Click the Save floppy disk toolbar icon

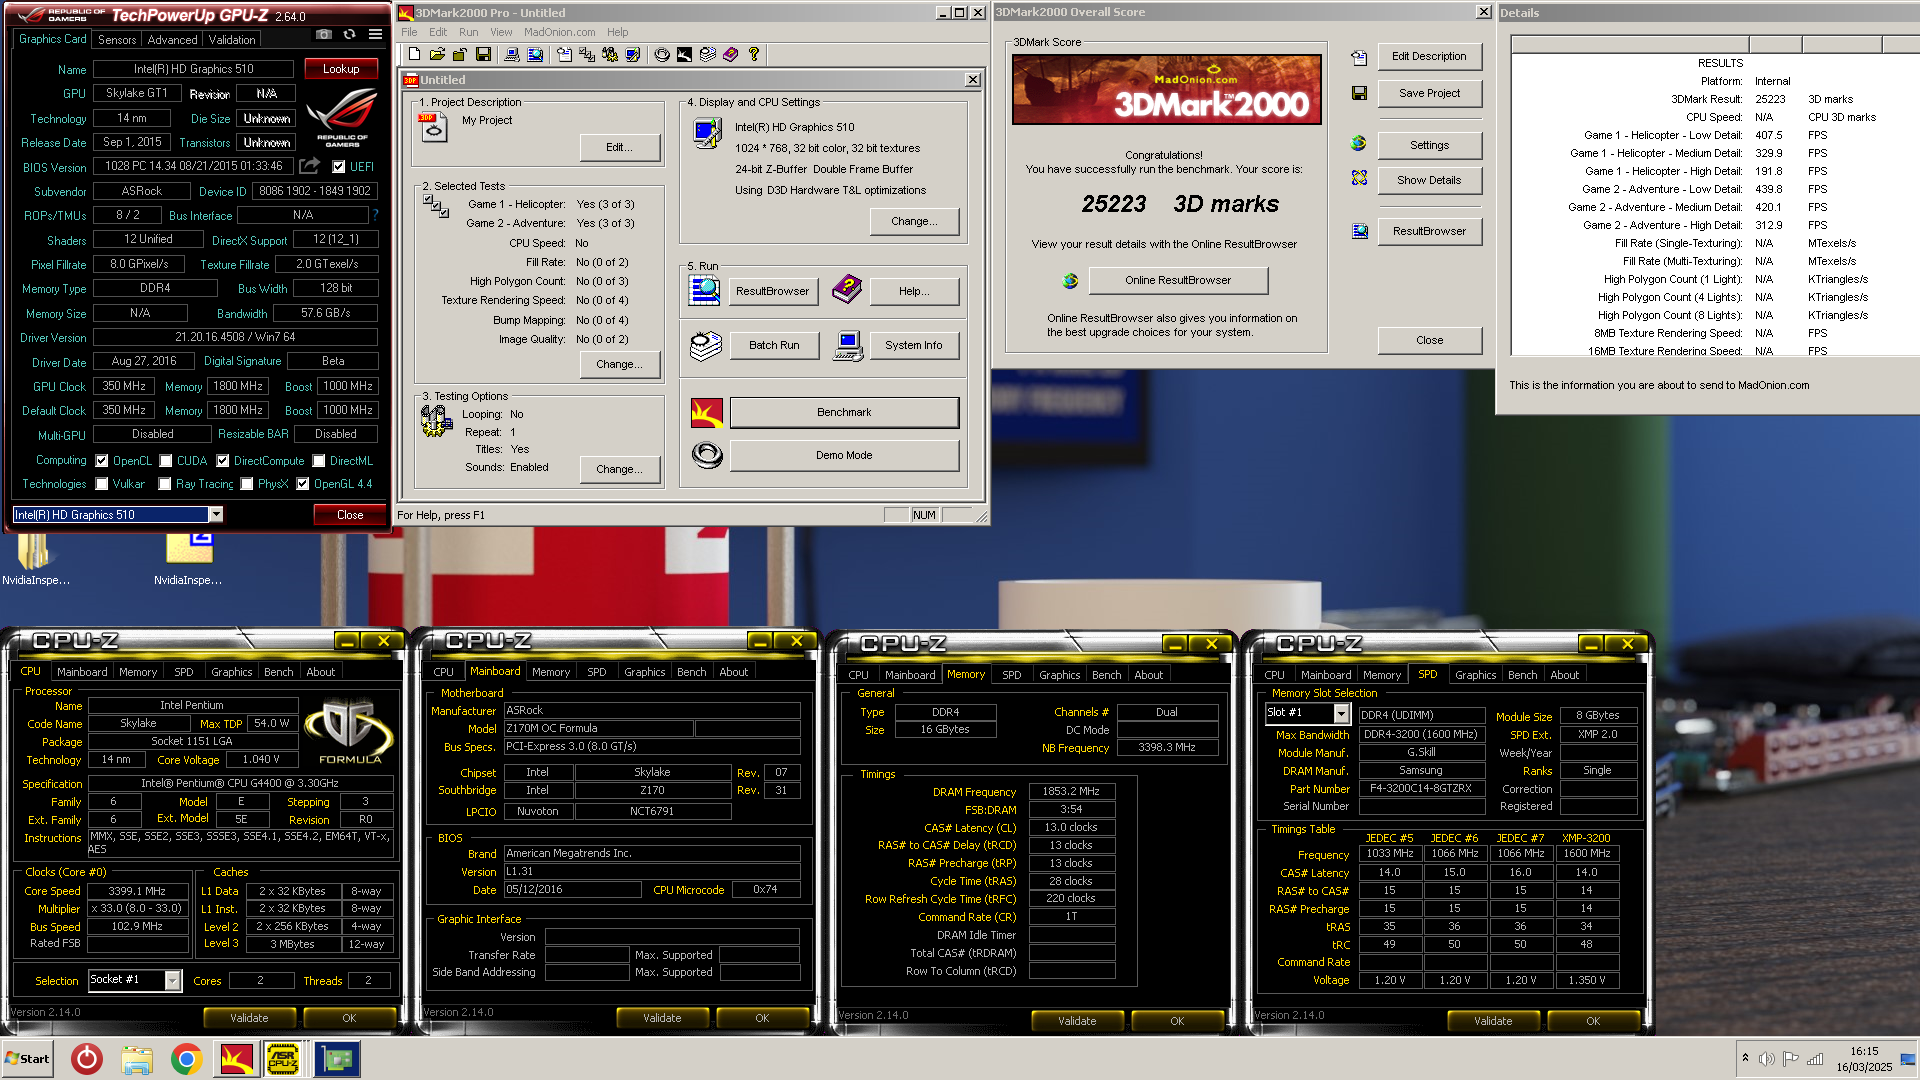pyautogui.click(x=483, y=55)
